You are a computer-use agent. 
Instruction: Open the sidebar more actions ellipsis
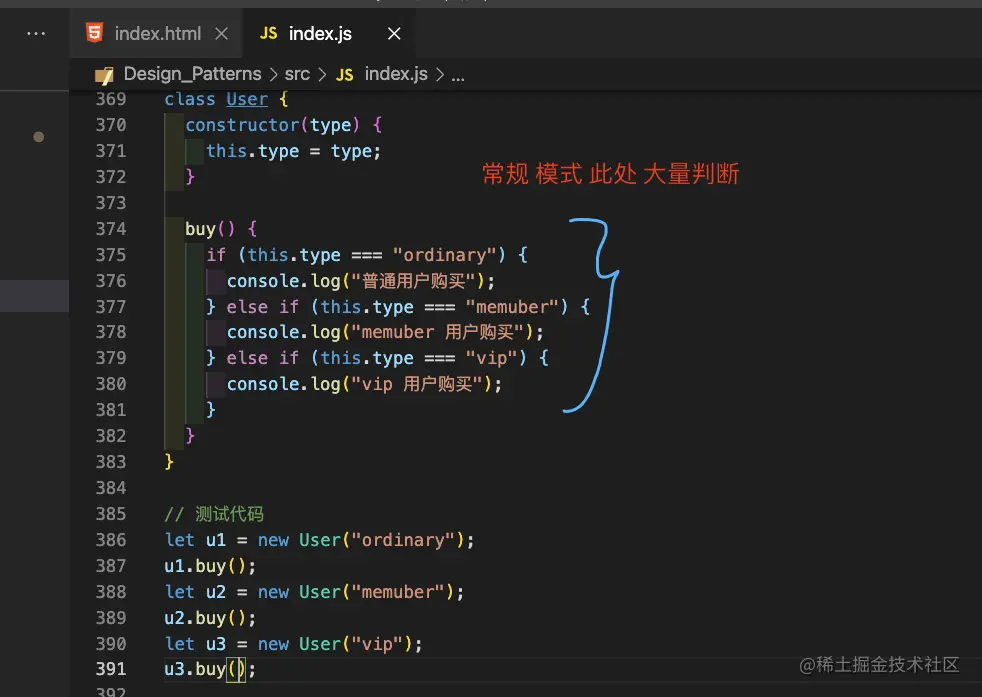tap(36, 33)
